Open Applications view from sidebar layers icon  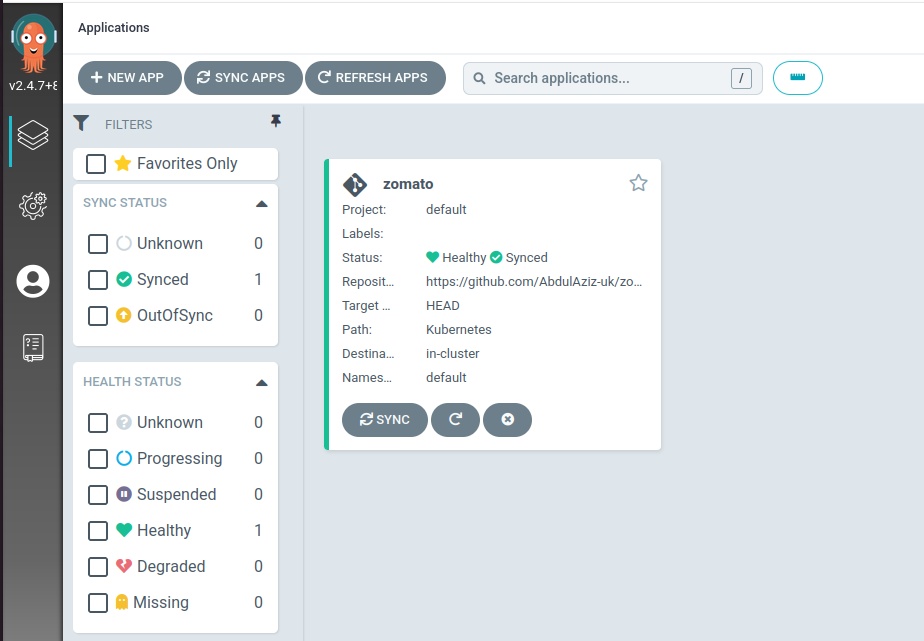point(33,135)
